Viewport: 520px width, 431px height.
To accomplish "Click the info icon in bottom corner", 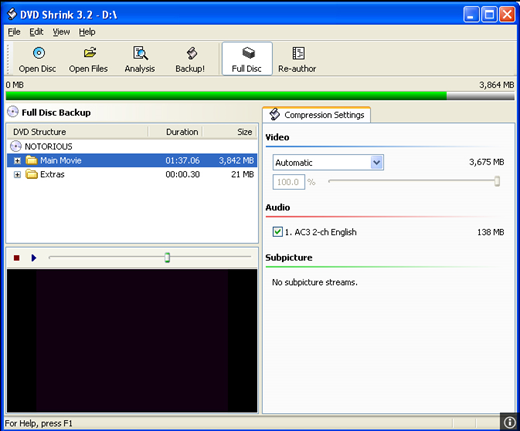I will pyautogui.click(x=510, y=422).
